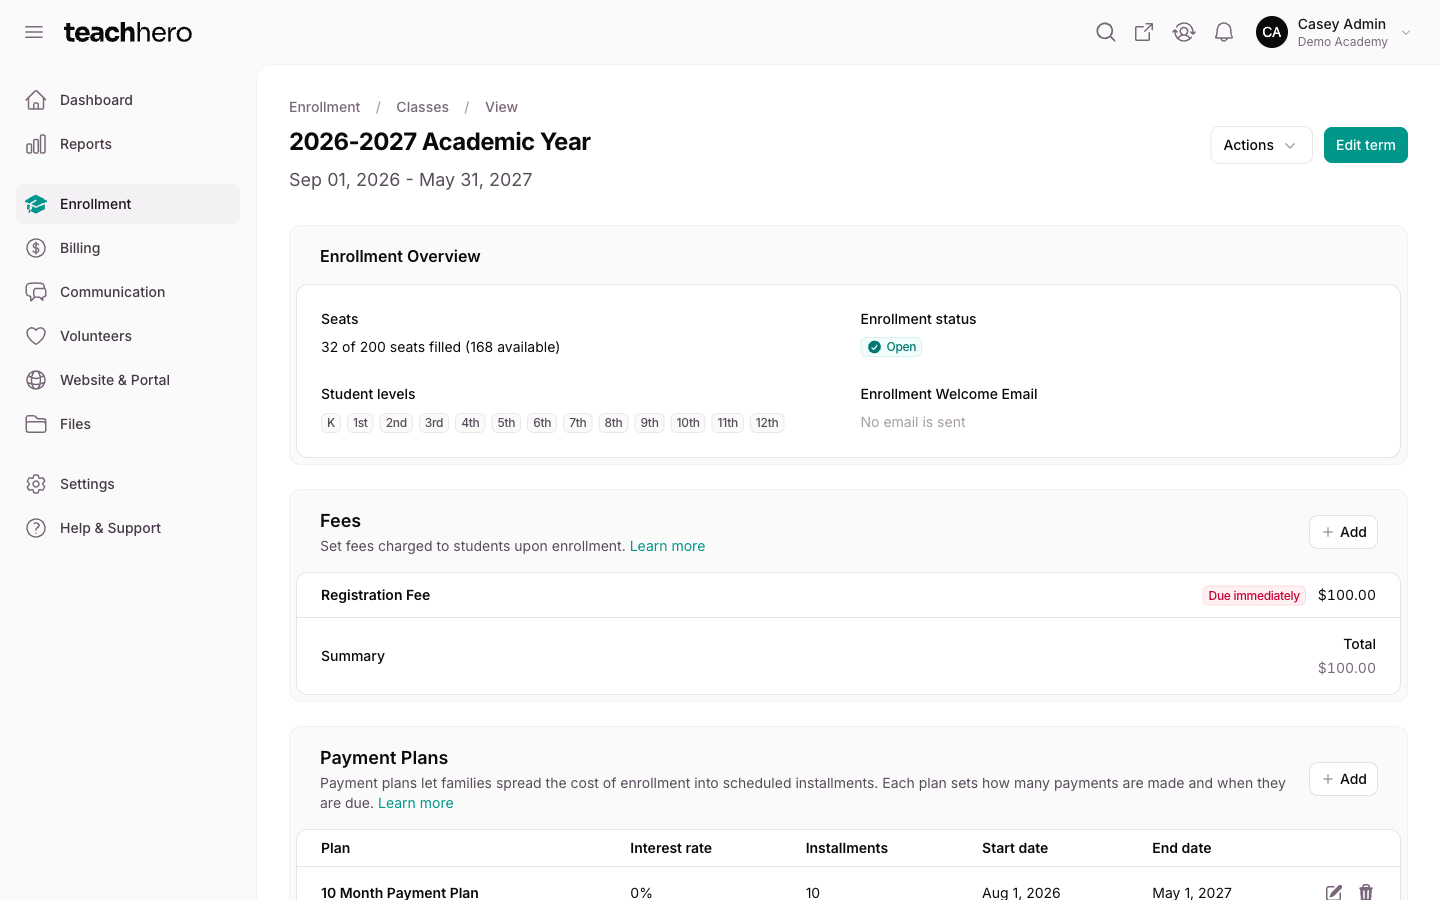Click the No email is sent text
The image size is (1440, 900).
tap(913, 422)
